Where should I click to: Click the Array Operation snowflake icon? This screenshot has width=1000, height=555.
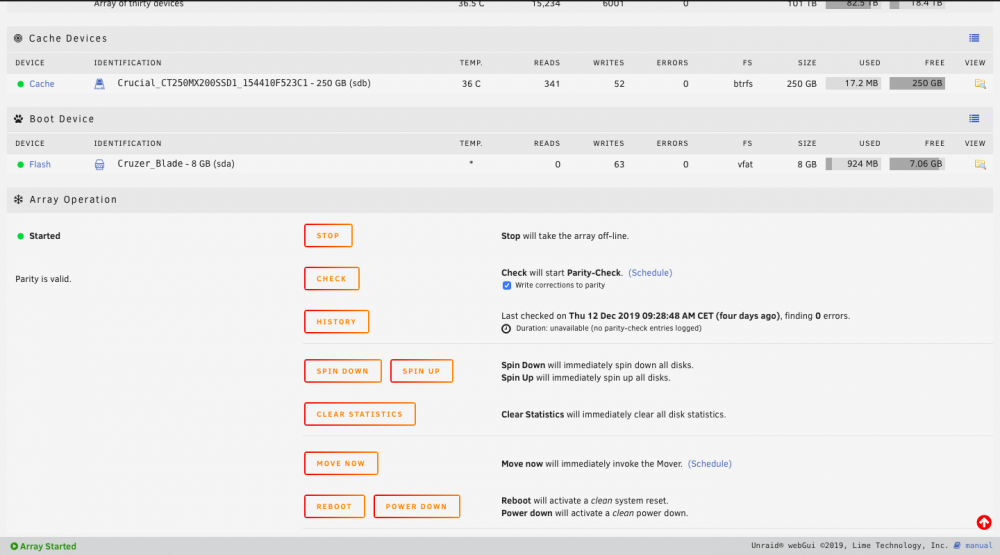pyautogui.click(x=18, y=200)
